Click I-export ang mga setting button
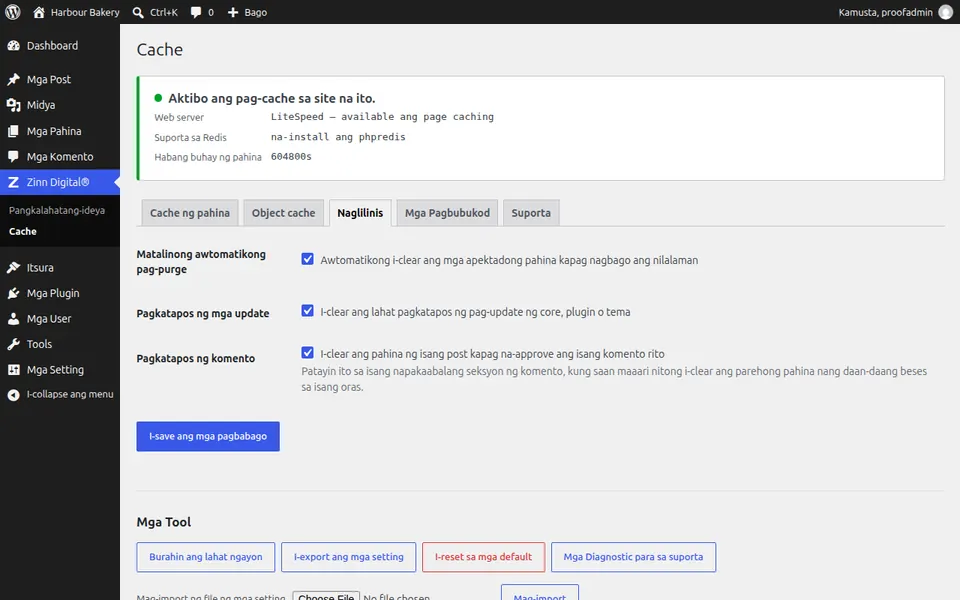960x600 pixels. [x=348, y=557]
